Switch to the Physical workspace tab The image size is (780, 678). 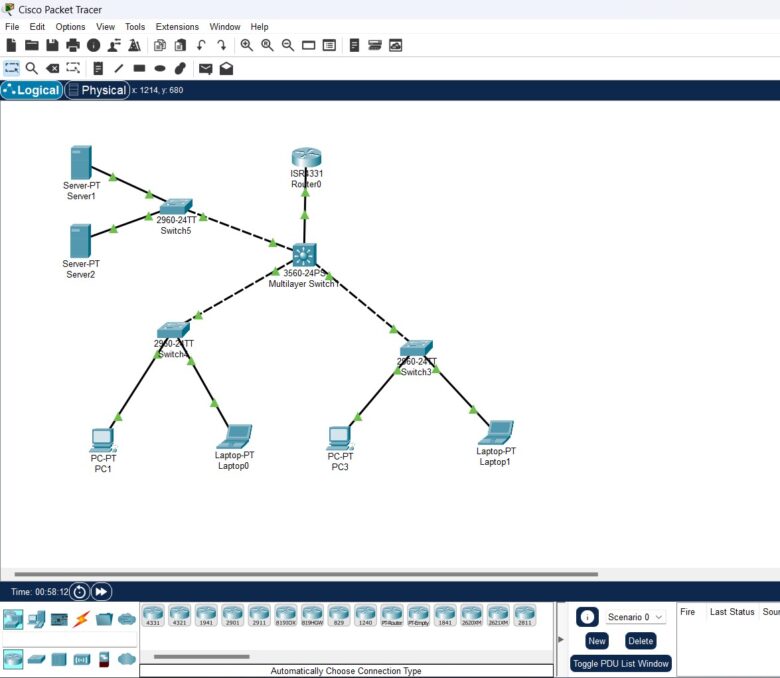(x=97, y=90)
